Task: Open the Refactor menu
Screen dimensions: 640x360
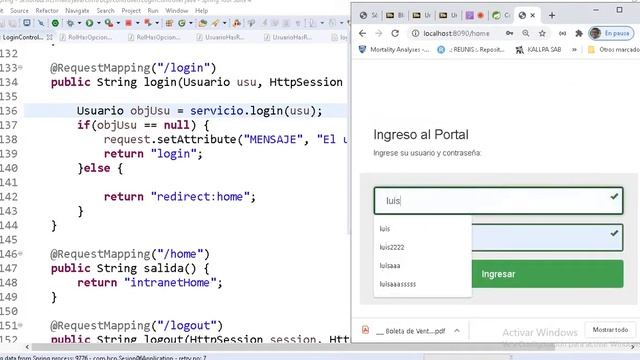Action: 47,11
